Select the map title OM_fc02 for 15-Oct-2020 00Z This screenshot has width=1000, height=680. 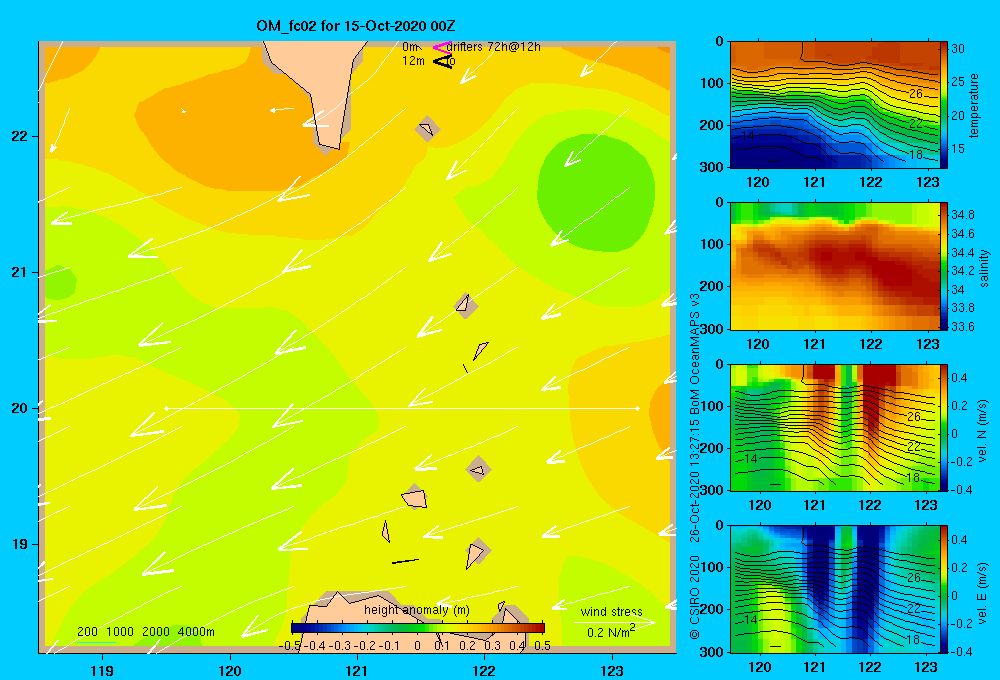[356, 26]
